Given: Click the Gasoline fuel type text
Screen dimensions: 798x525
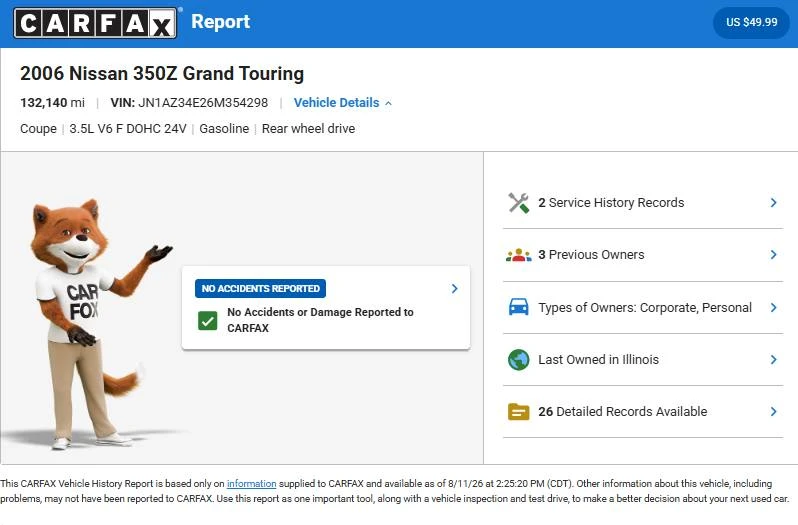Looking at the screenshot, I should click(224, 129).
